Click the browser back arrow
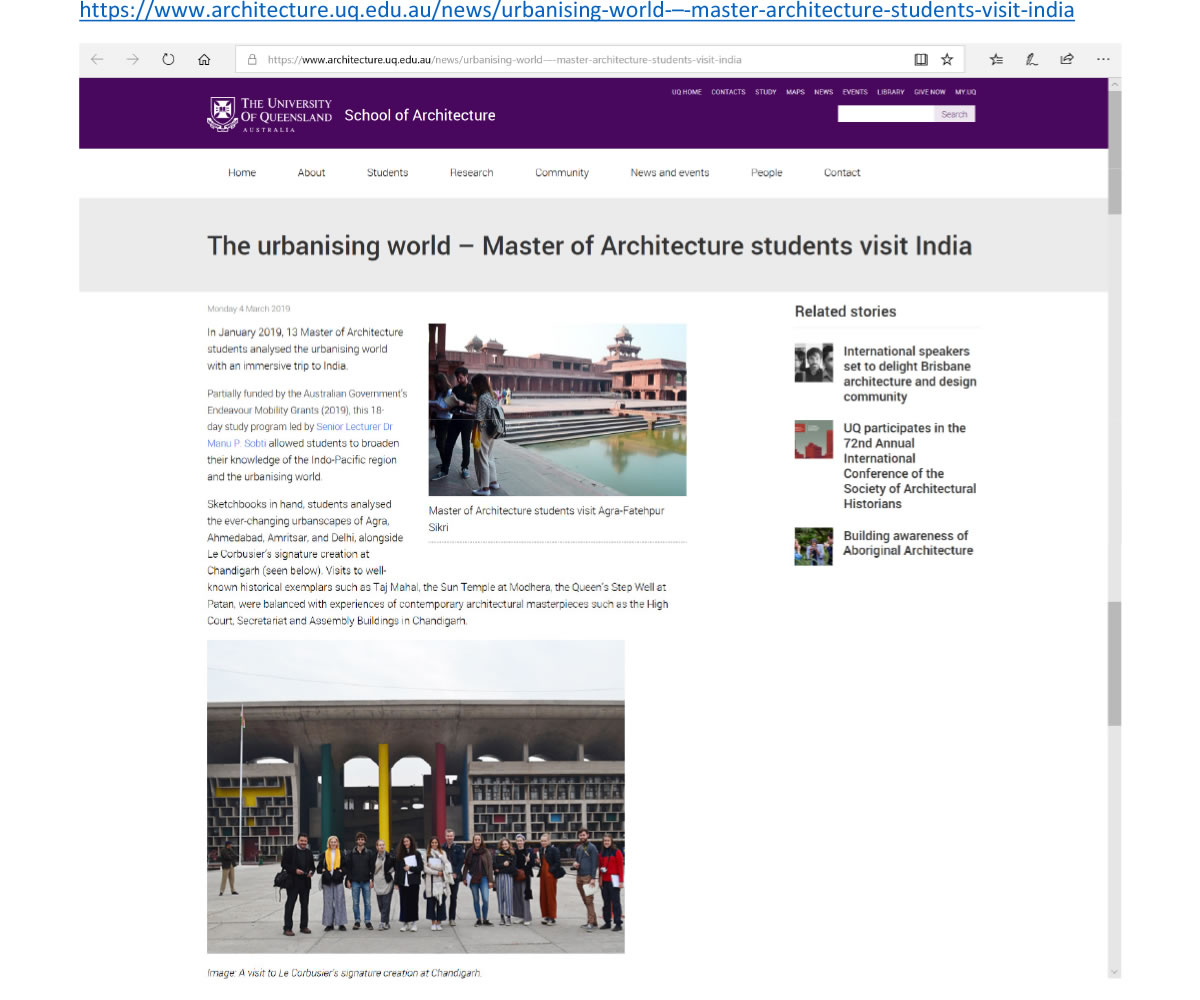The height and width of the screenshot is (1000, 1200). pos(97,60)
